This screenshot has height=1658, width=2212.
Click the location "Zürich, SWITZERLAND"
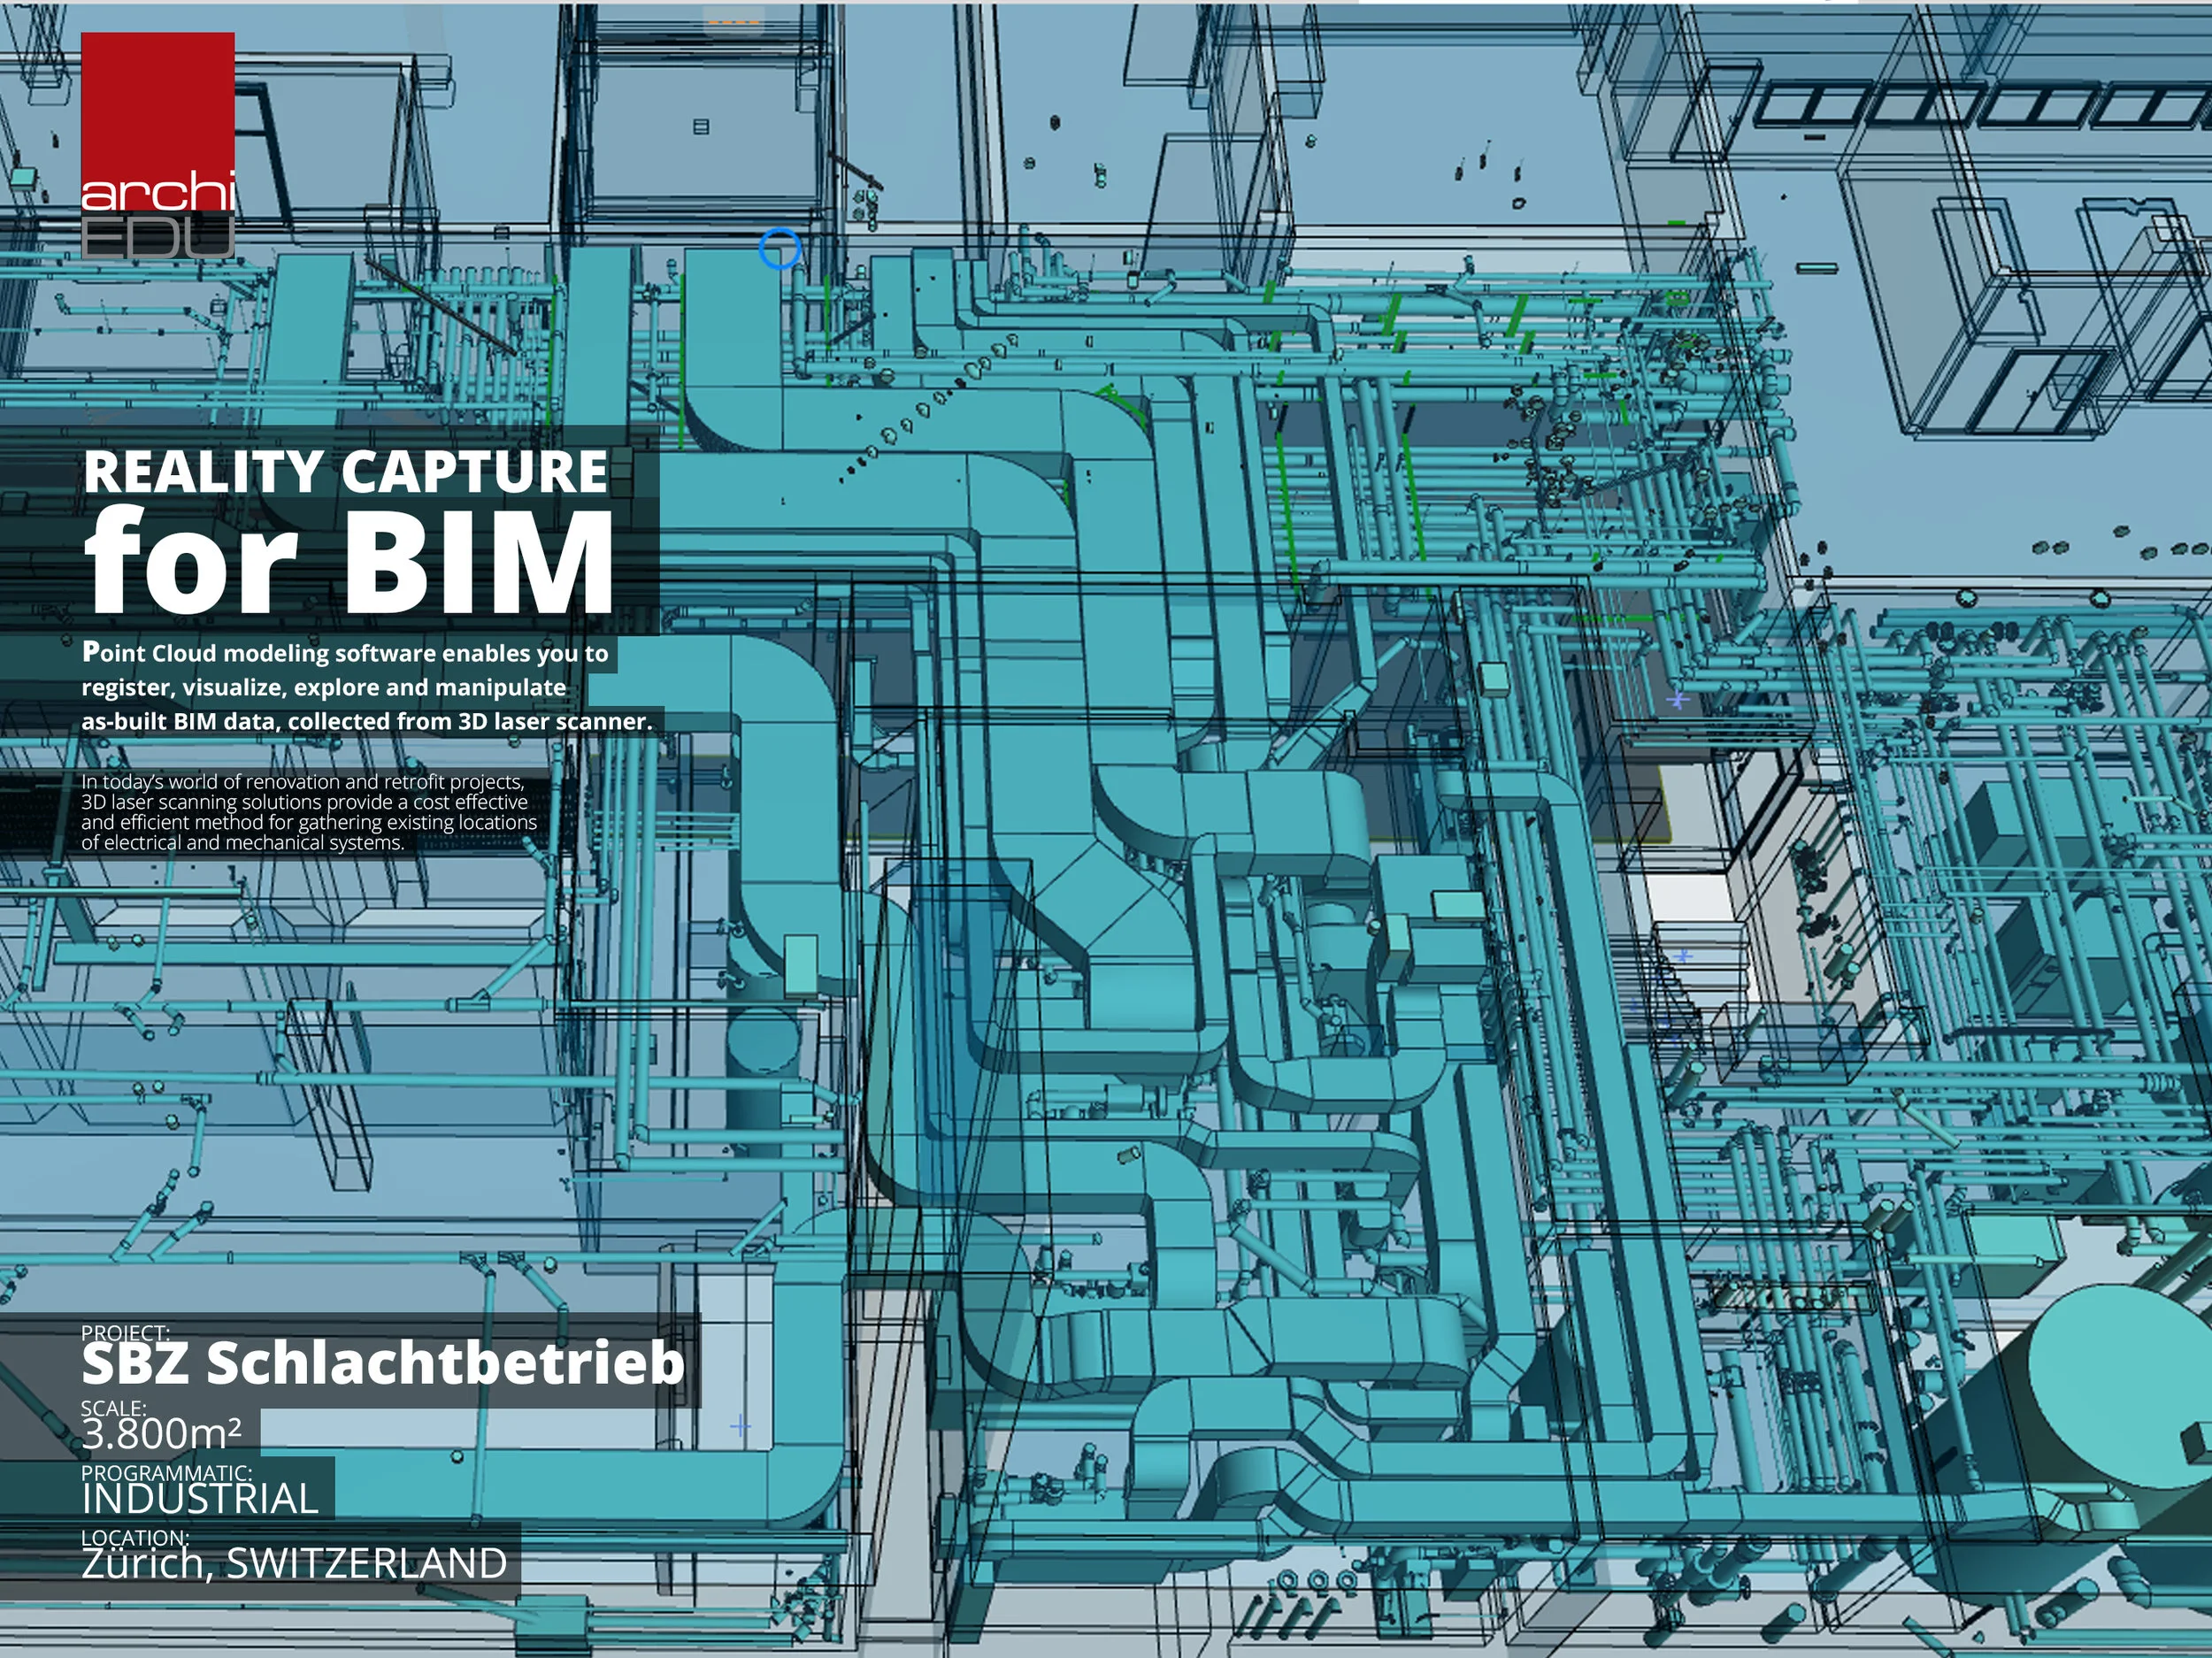pos(294,1565)
